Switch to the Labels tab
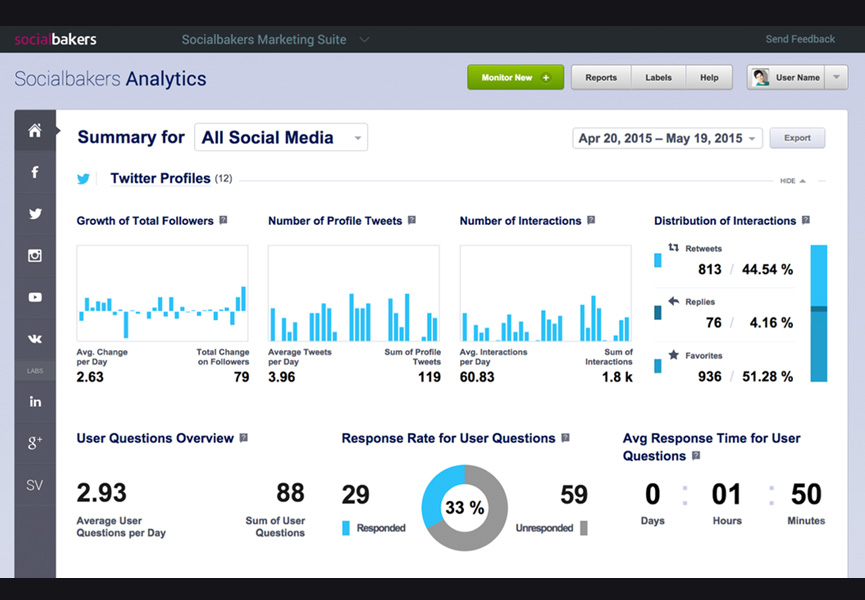 pyautogui.click(x=658, y=78)
